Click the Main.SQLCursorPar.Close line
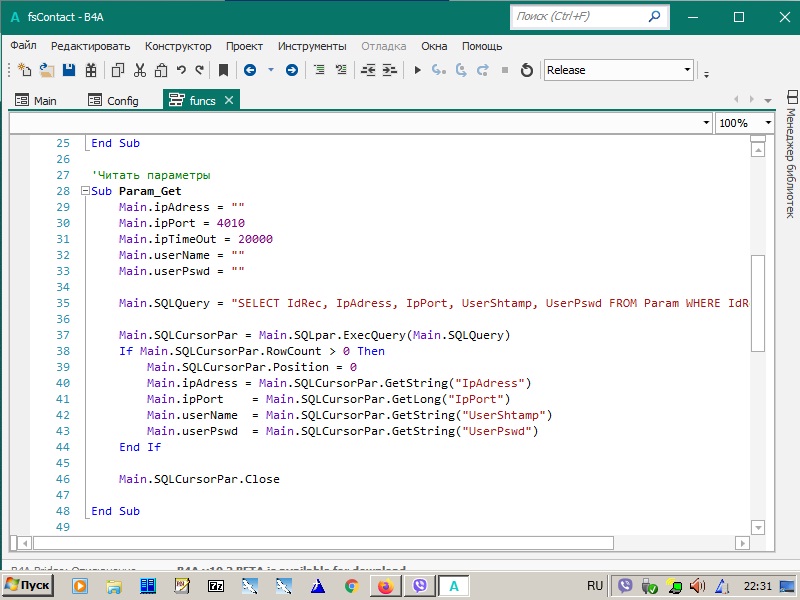The width and height of the screenshot is (800, 600). (x=199, y=479)
